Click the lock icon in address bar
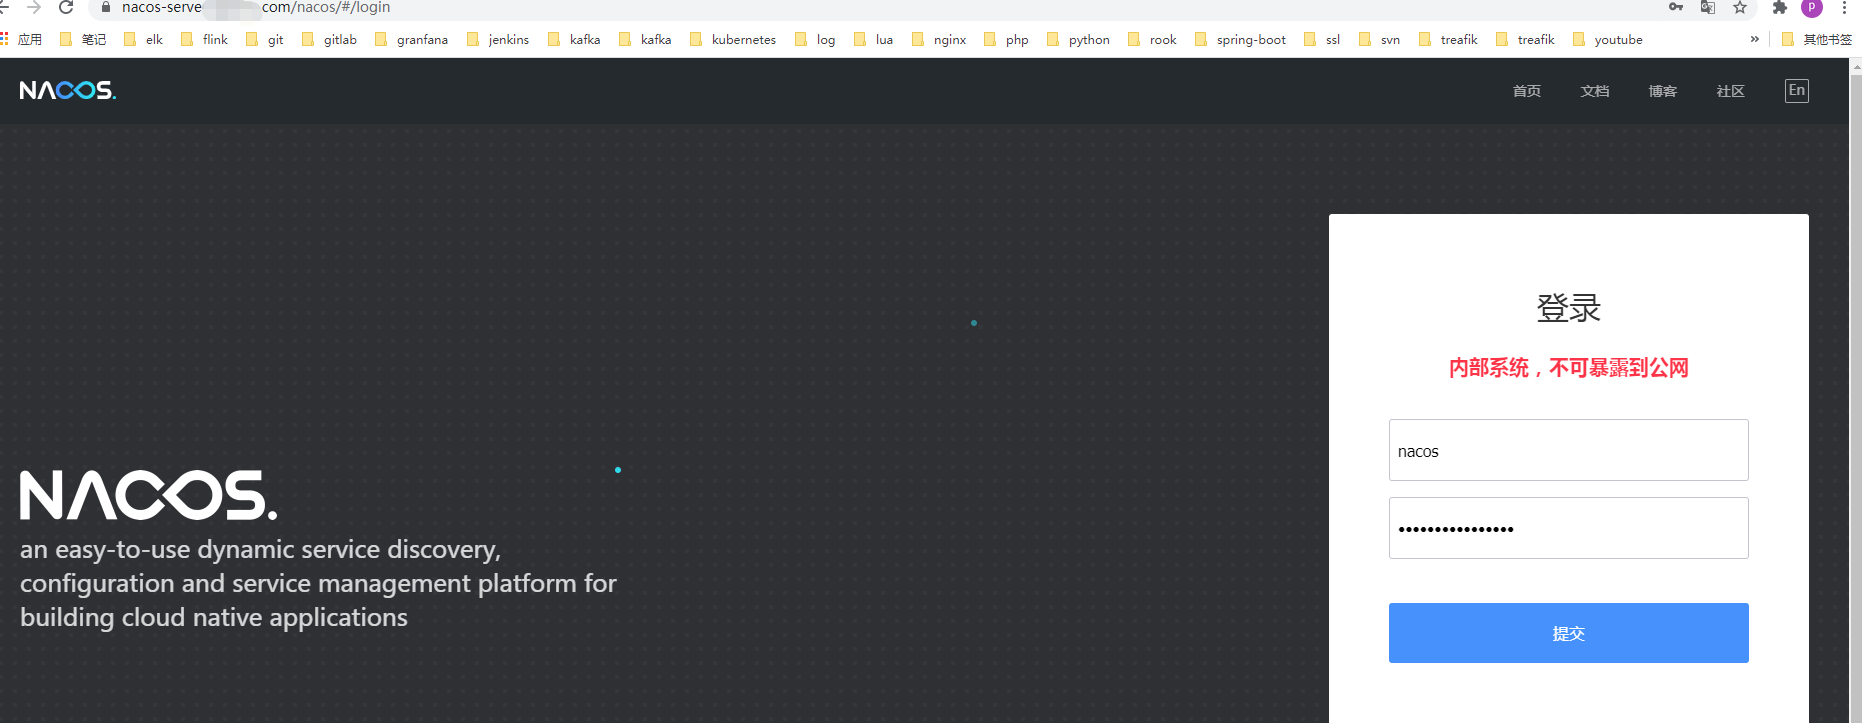Screen dimensions: 1862x723 [x=106, y=7]
